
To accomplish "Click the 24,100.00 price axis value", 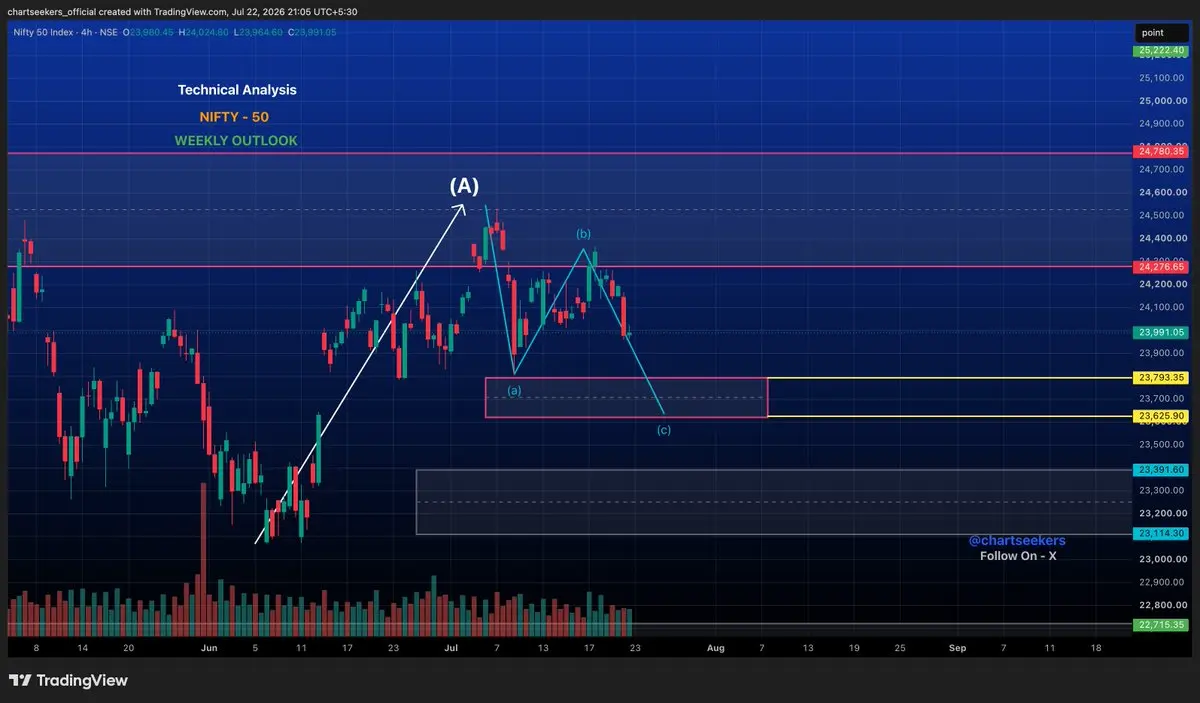I will pyautogui.click(x=1161, y=308).
